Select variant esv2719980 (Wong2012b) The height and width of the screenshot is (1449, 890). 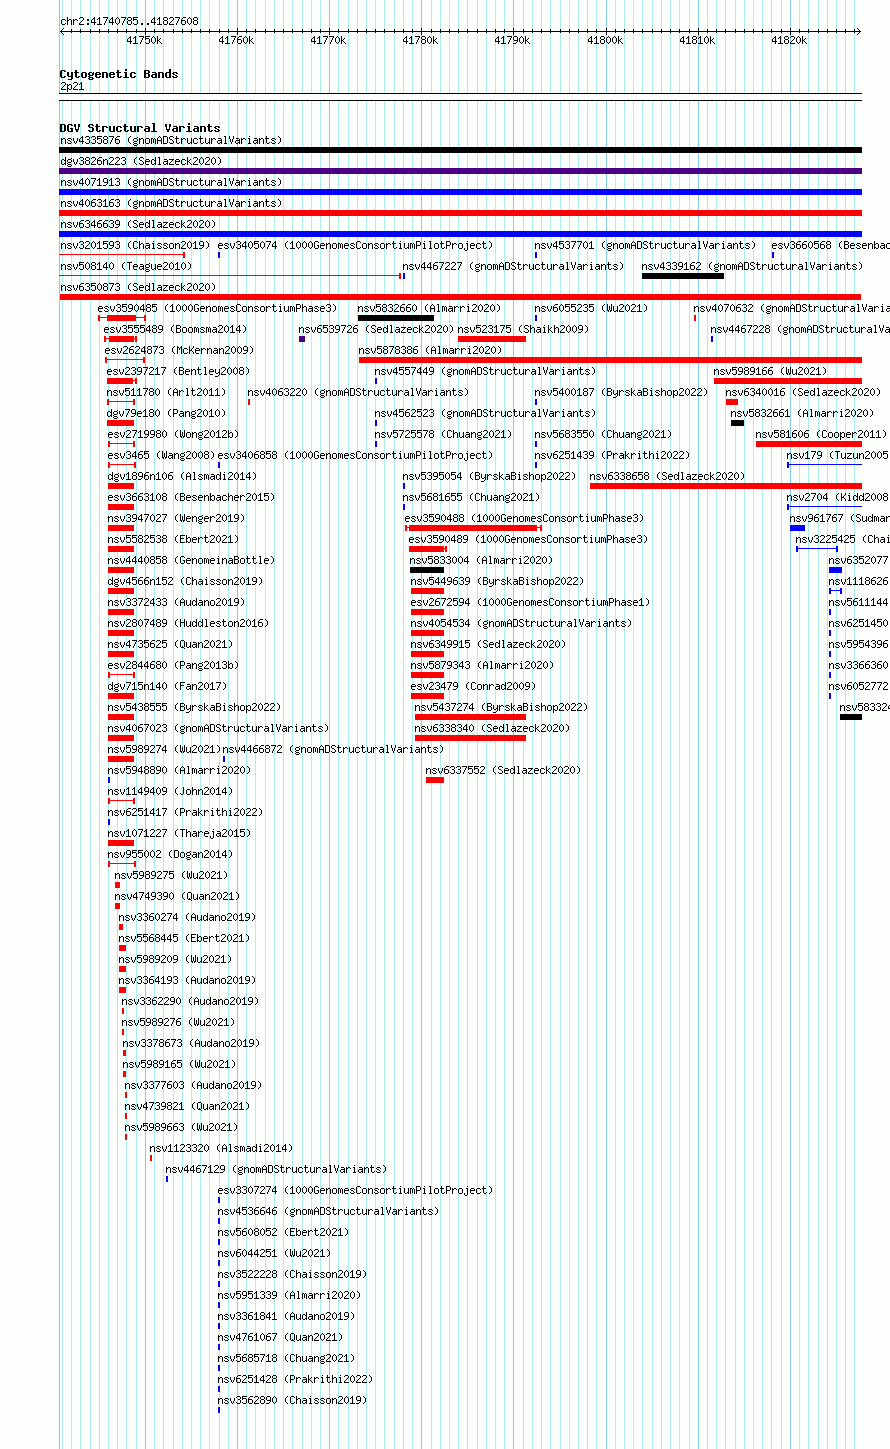(x=174, y=434)
